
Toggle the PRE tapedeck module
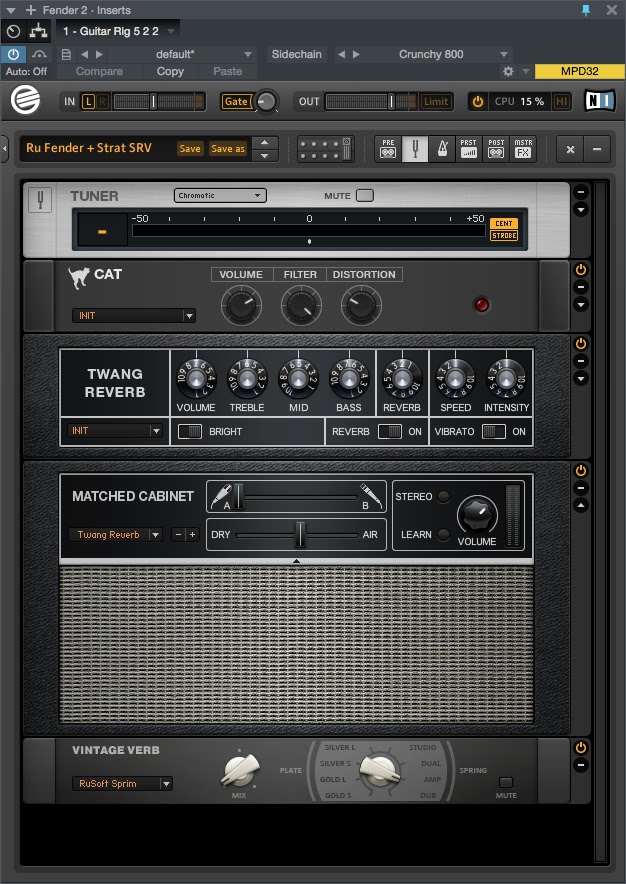[388, 149]
